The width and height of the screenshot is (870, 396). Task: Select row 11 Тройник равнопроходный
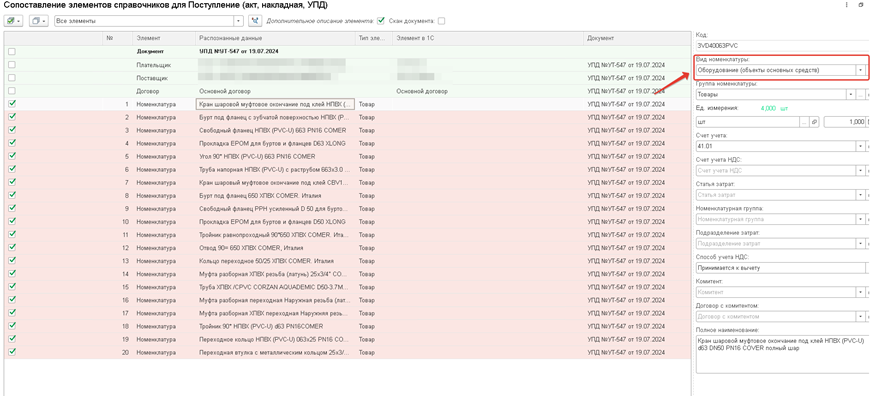click(x=348, y=234)
